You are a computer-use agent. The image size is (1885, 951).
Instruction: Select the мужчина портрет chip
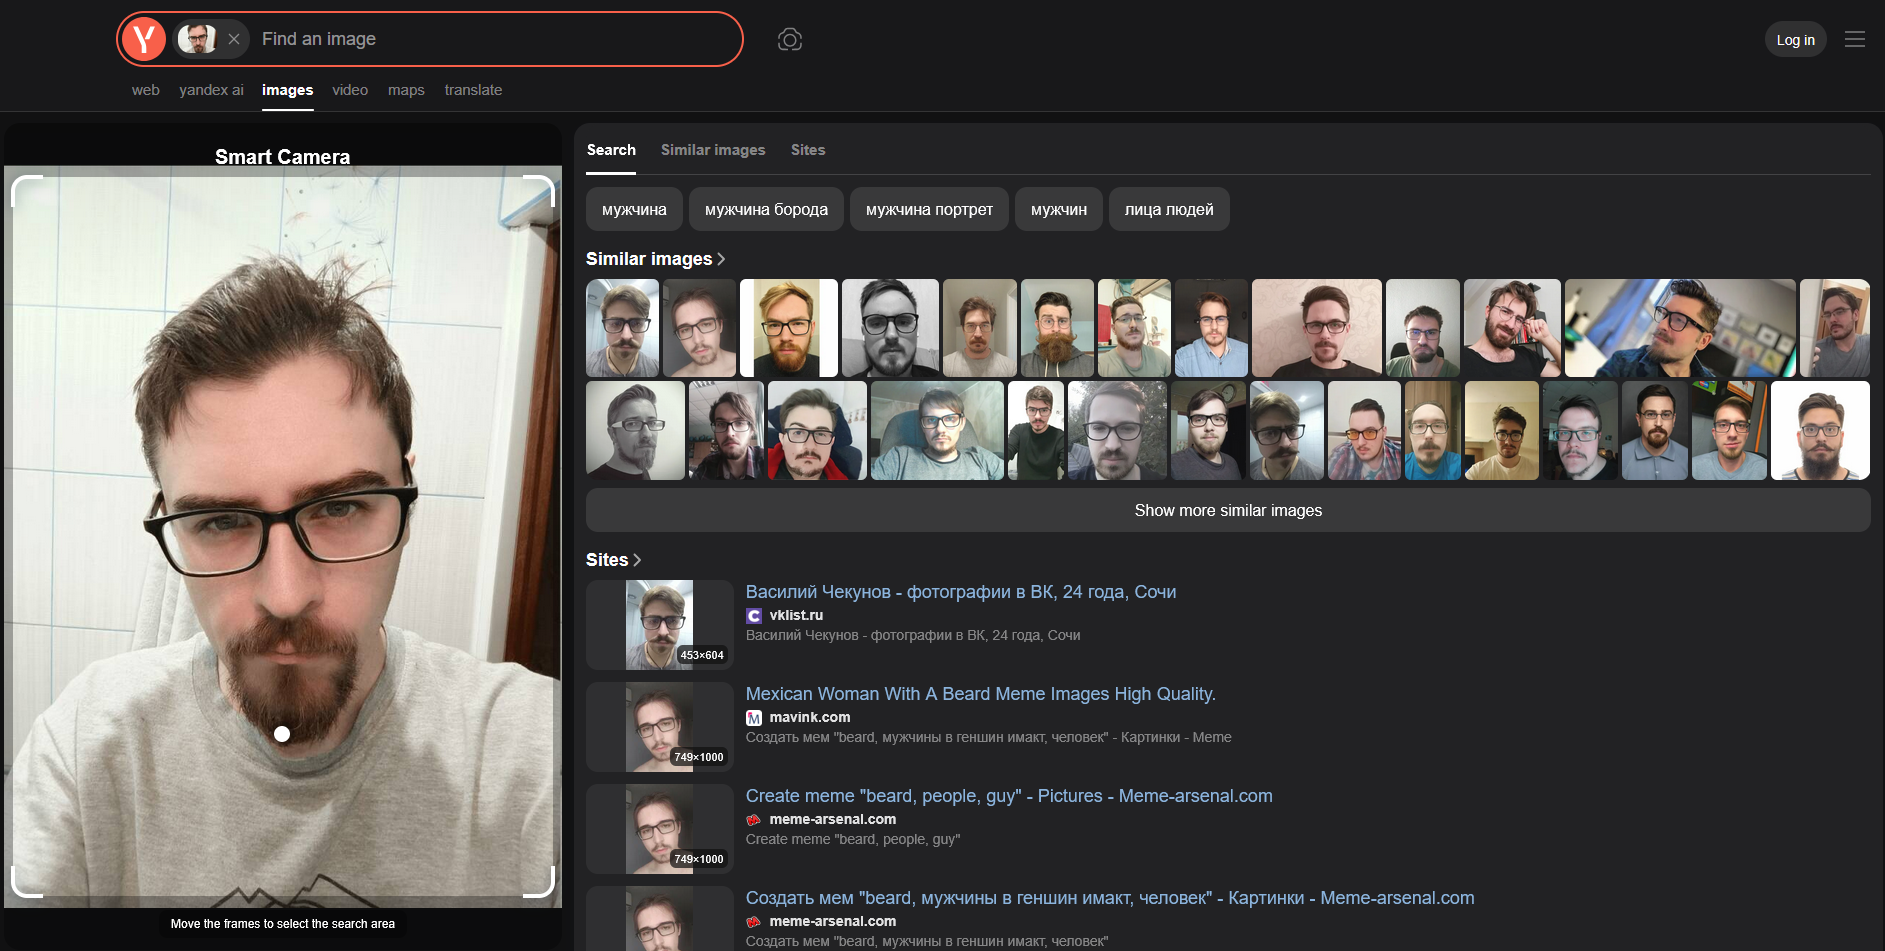(x=929, y=210)
